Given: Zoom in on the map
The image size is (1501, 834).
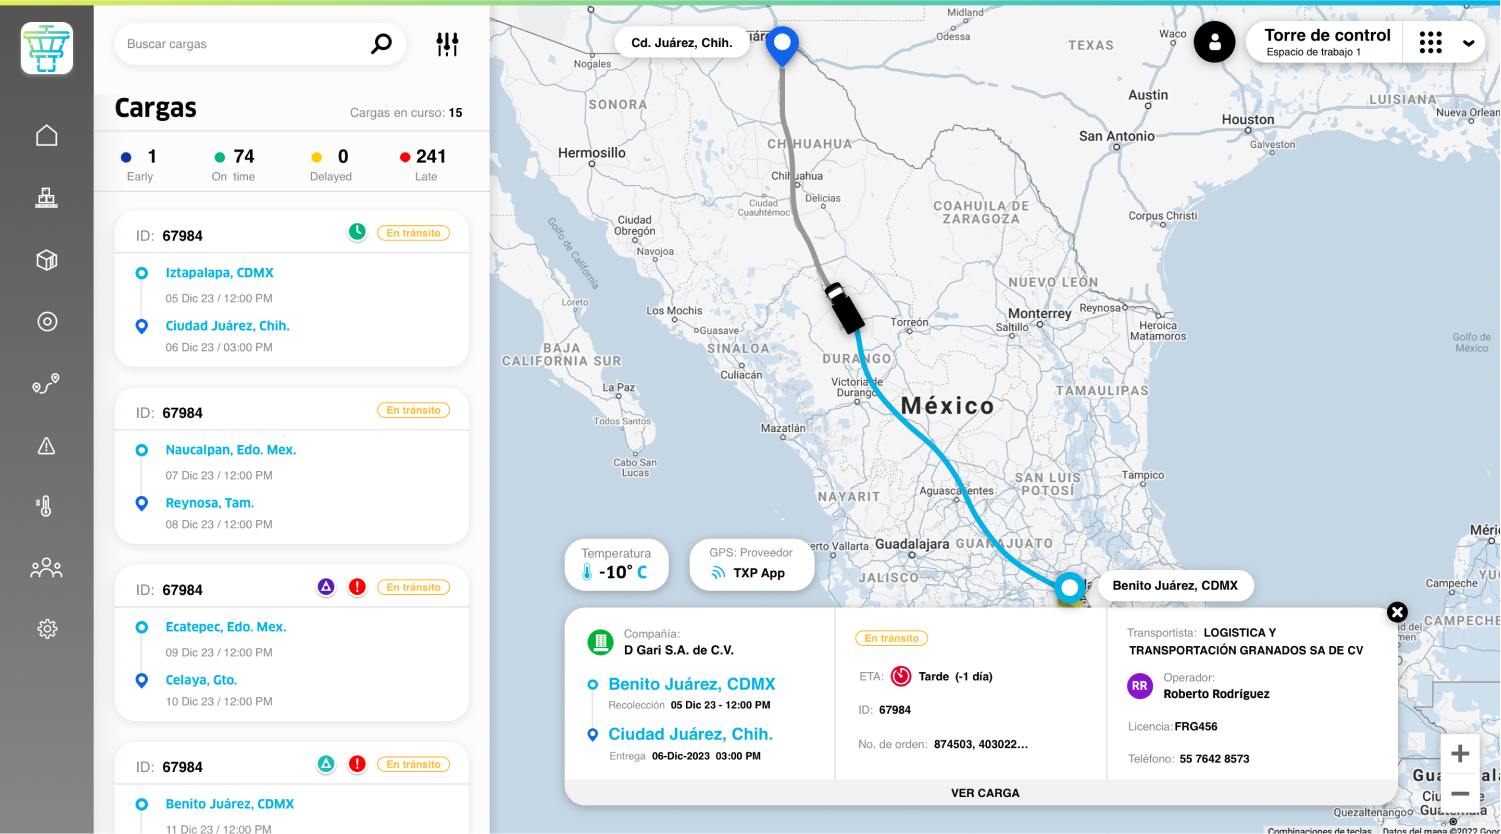Looking at the screenshot, I should click(1459, 753).
